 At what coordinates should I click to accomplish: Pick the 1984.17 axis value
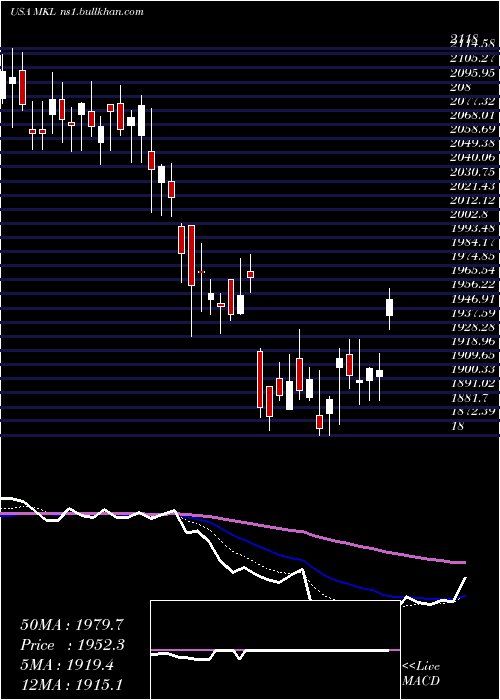point(473,242)
